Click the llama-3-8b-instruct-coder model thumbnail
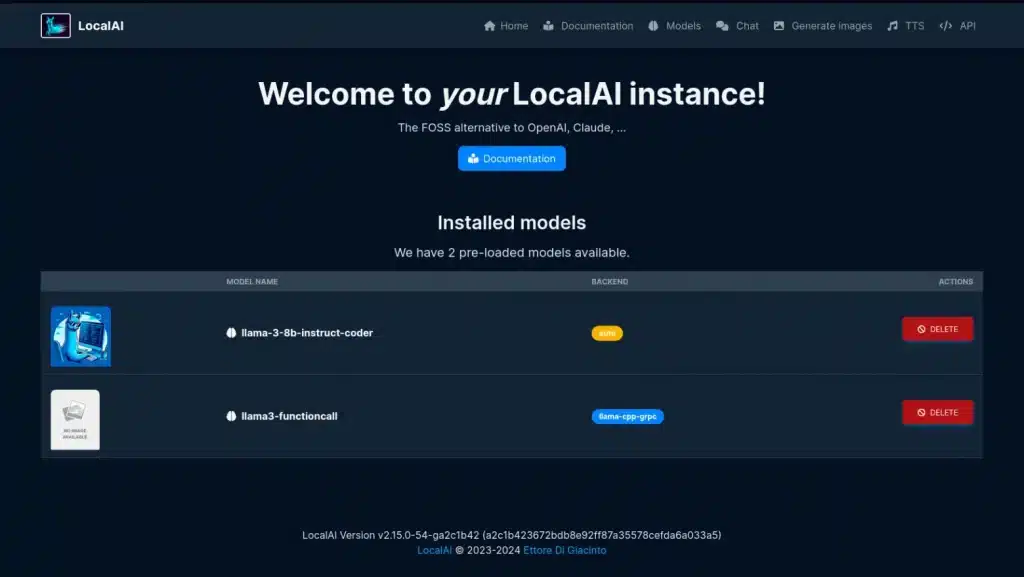Viewport: 1024px width, 577px height. point(81,336)
